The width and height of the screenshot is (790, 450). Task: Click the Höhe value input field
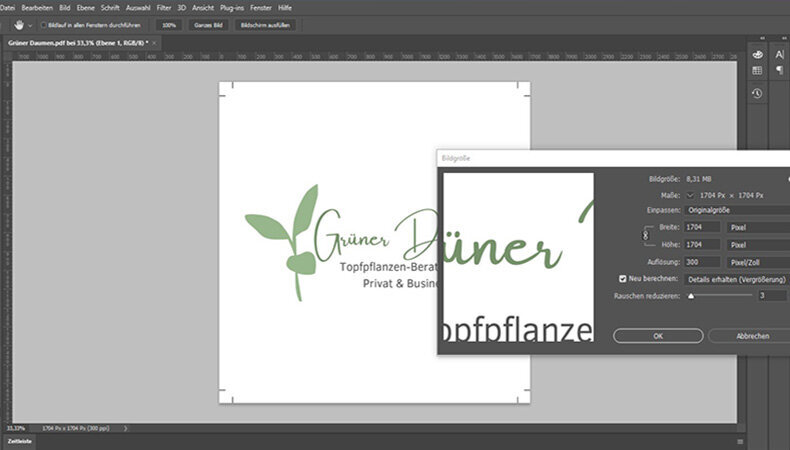pyautogui.click(x=704, y=244)
